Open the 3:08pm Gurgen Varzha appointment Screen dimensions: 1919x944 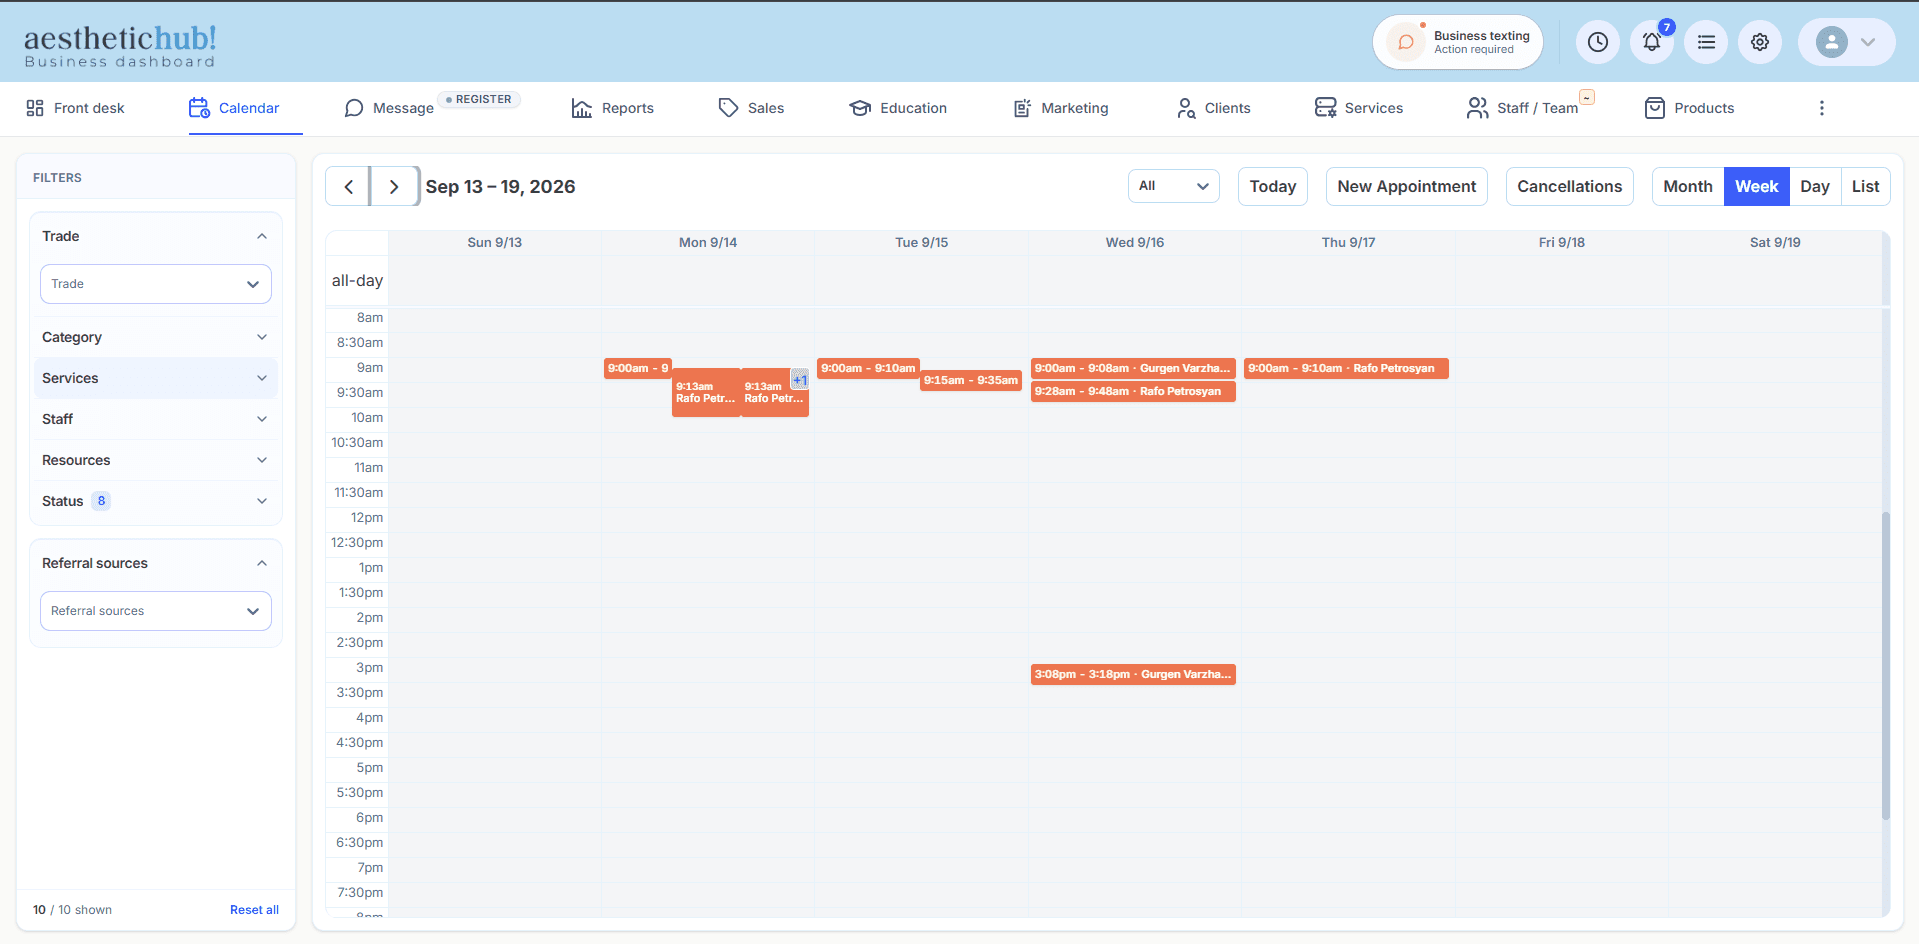tap(1133, 674)
